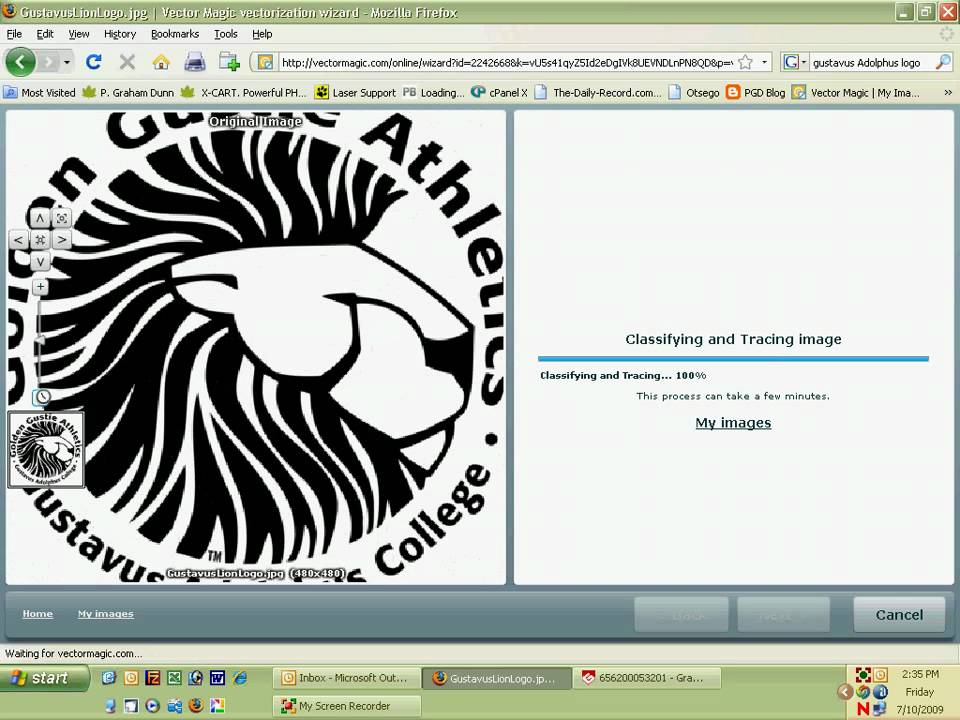Click the 2:35 PM system clock
Screen dimensions: 960x720
[x=920, y=674]
